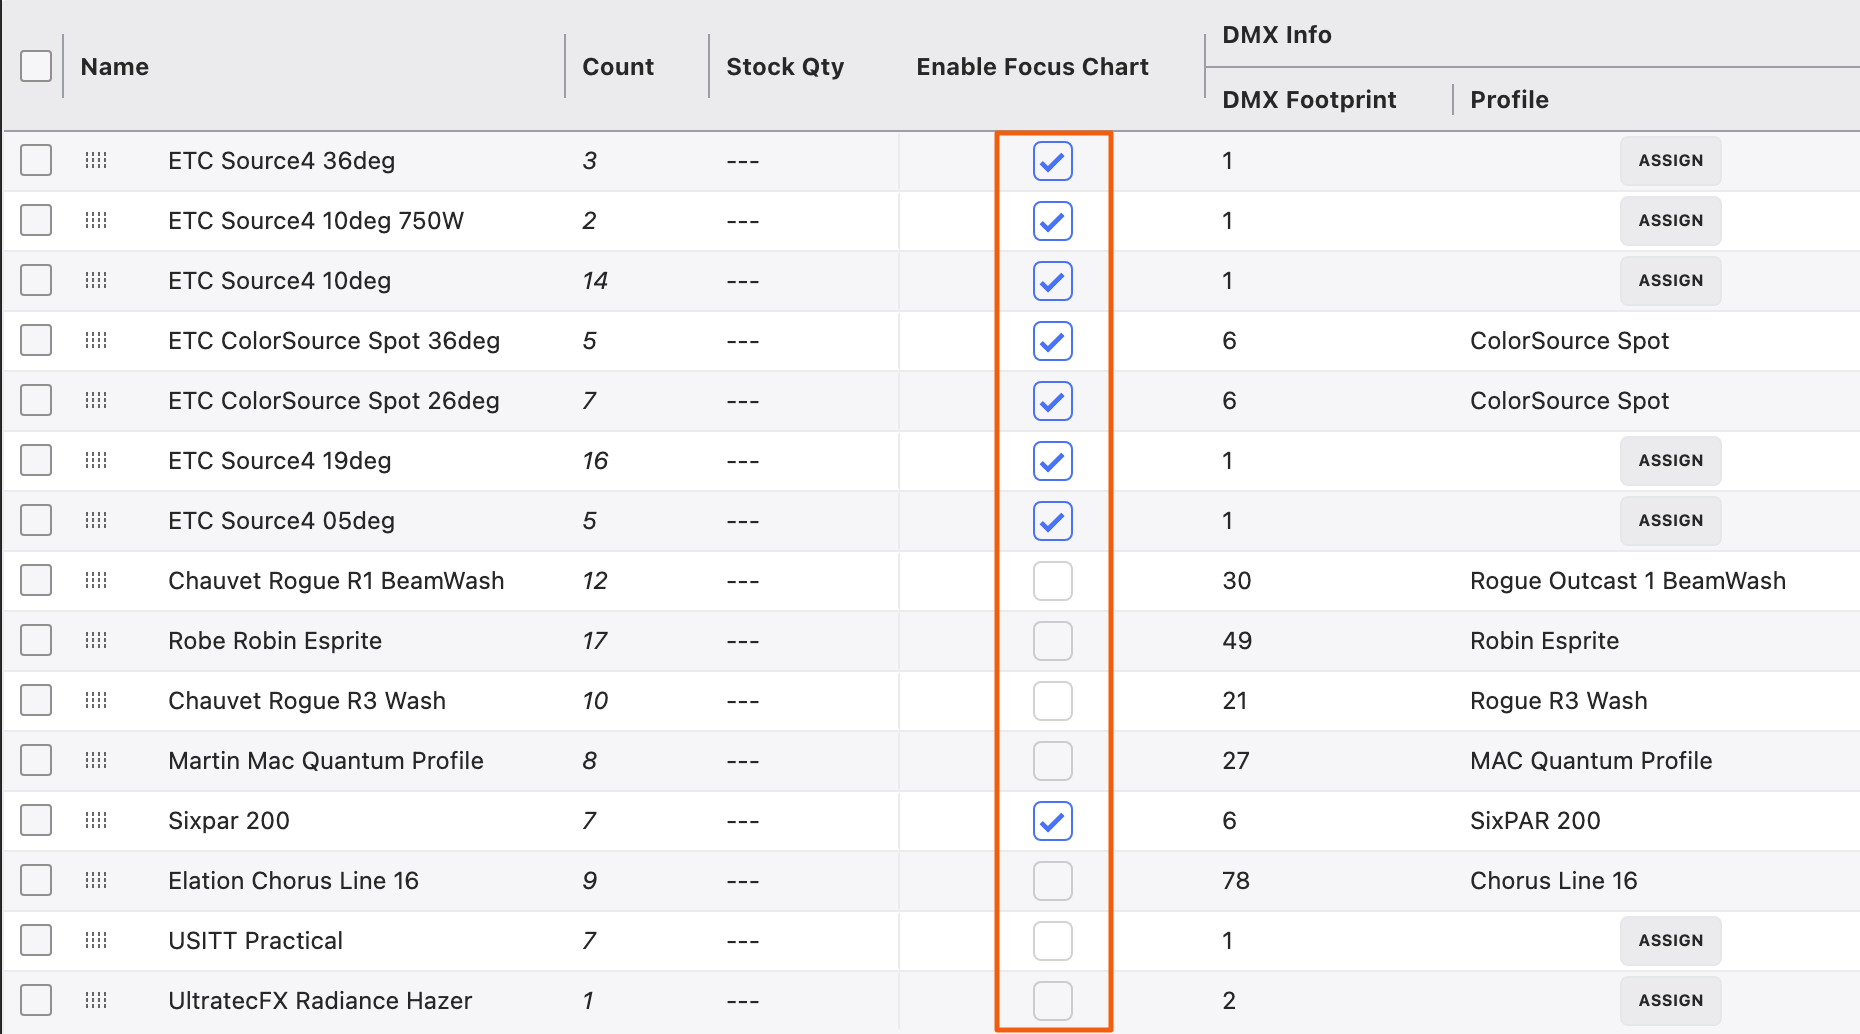The height and width of the screenshot is (1034, 1860).
Task: Click the drag handle for ETC Source4 36deg
Action: (x=96, y=161)
